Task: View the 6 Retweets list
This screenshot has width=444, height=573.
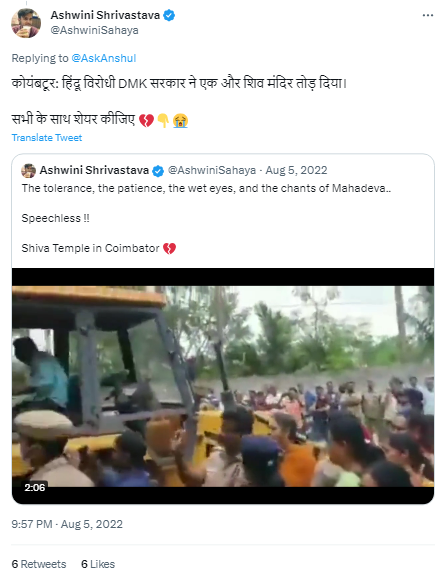Action: click(39, 564)
